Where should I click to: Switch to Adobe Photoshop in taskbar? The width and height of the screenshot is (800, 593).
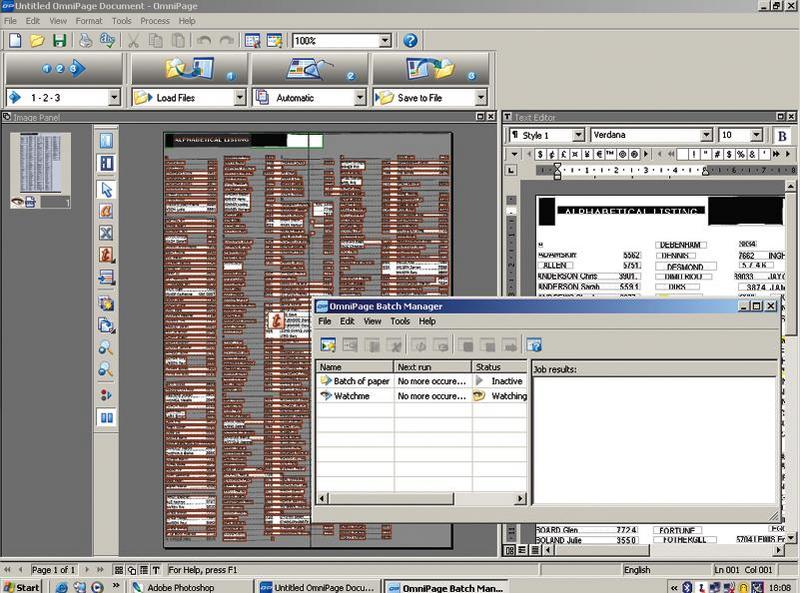pos(189,587)
